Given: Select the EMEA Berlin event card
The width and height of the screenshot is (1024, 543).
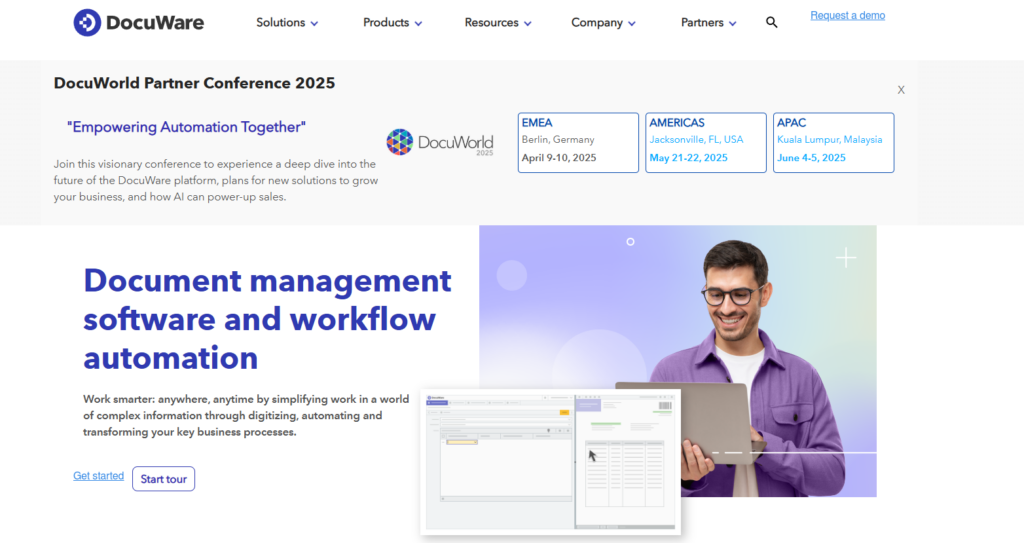Looking at the screenshot, I should point(578,142).
